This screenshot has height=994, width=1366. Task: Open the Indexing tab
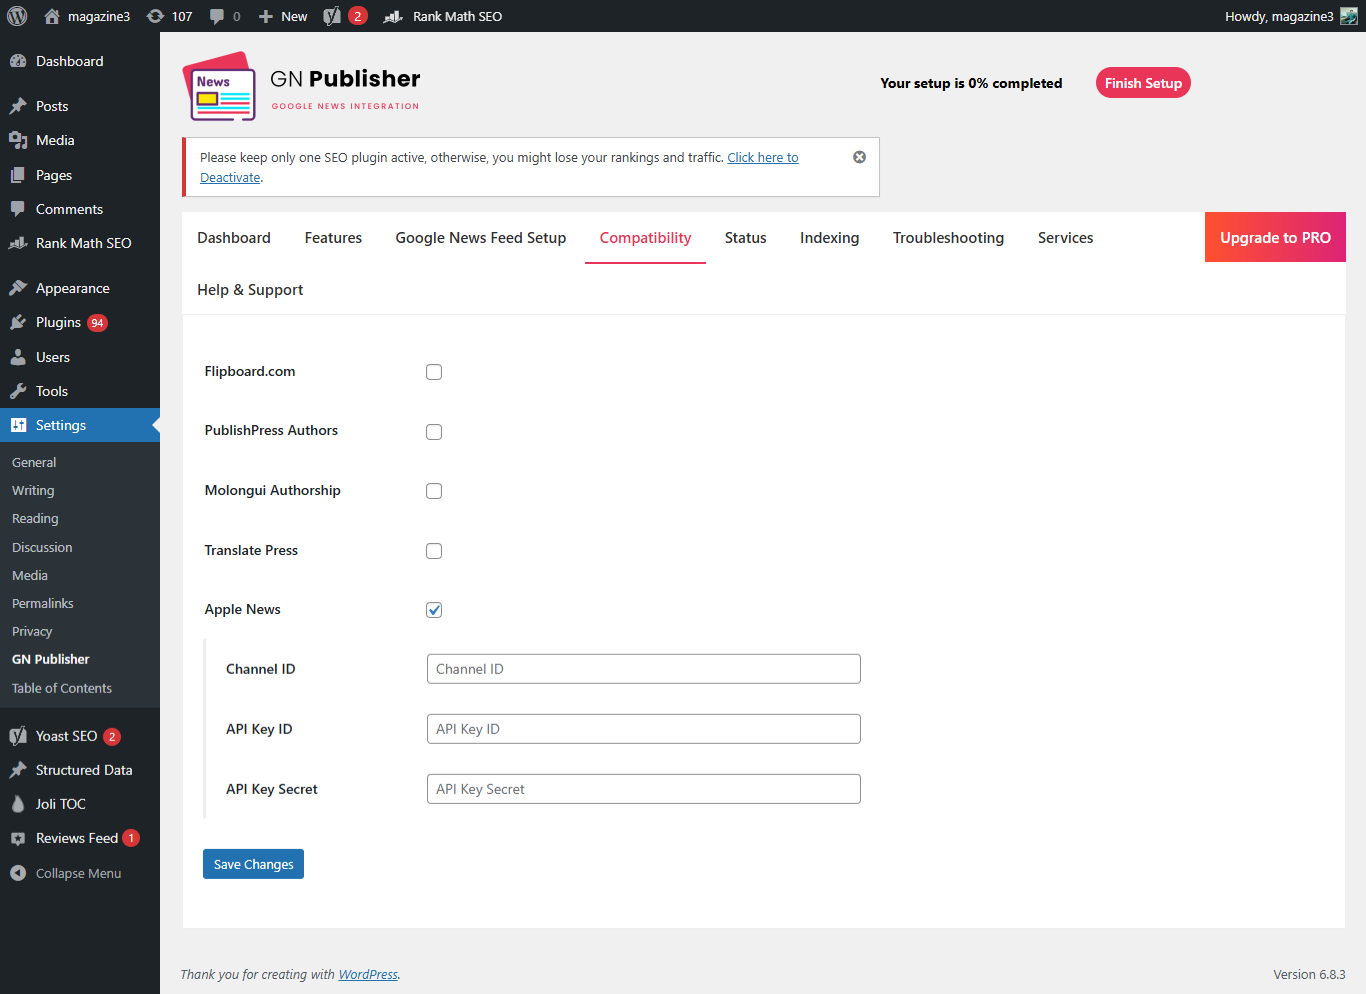tap(830, 238)
